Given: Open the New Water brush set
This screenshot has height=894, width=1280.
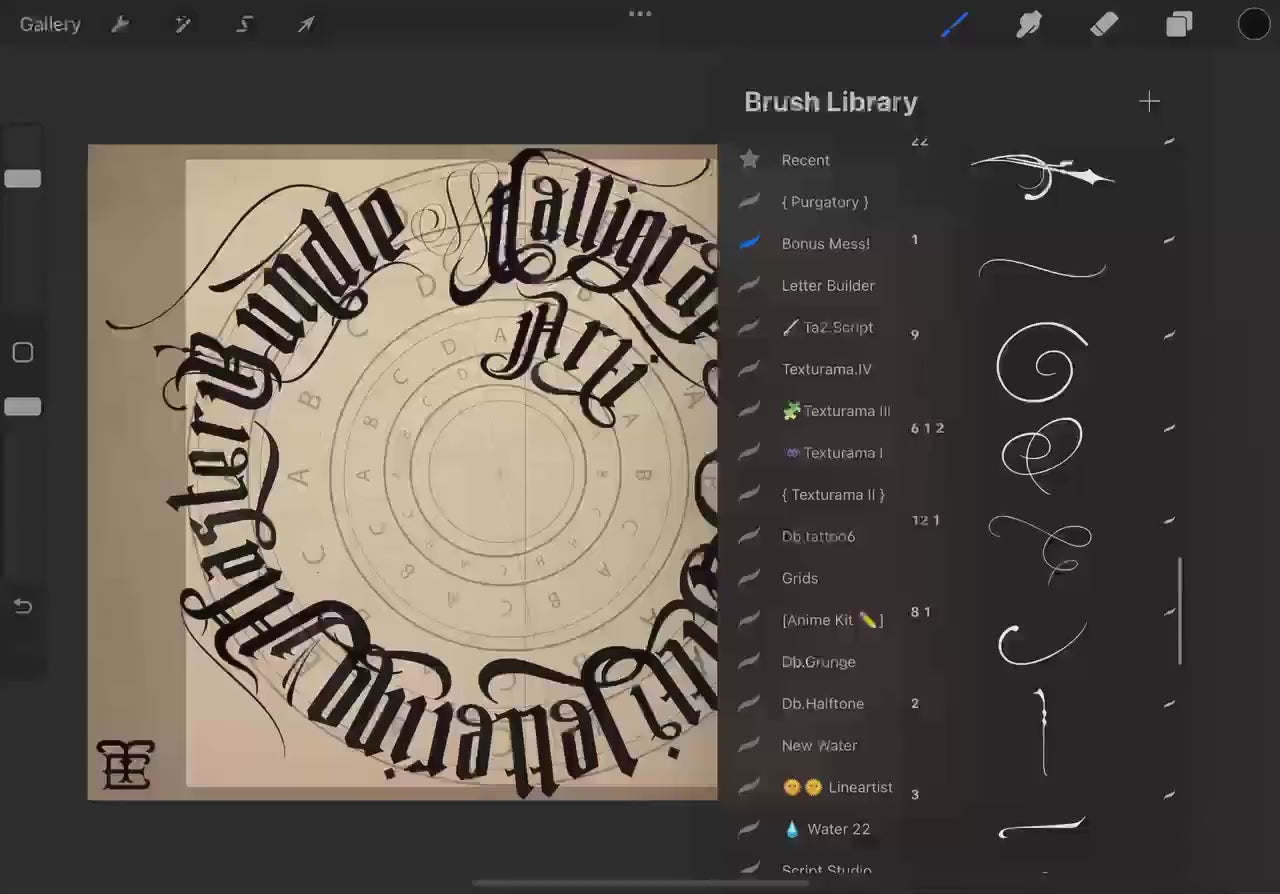Looking at the screenshot, I should 822,746.
